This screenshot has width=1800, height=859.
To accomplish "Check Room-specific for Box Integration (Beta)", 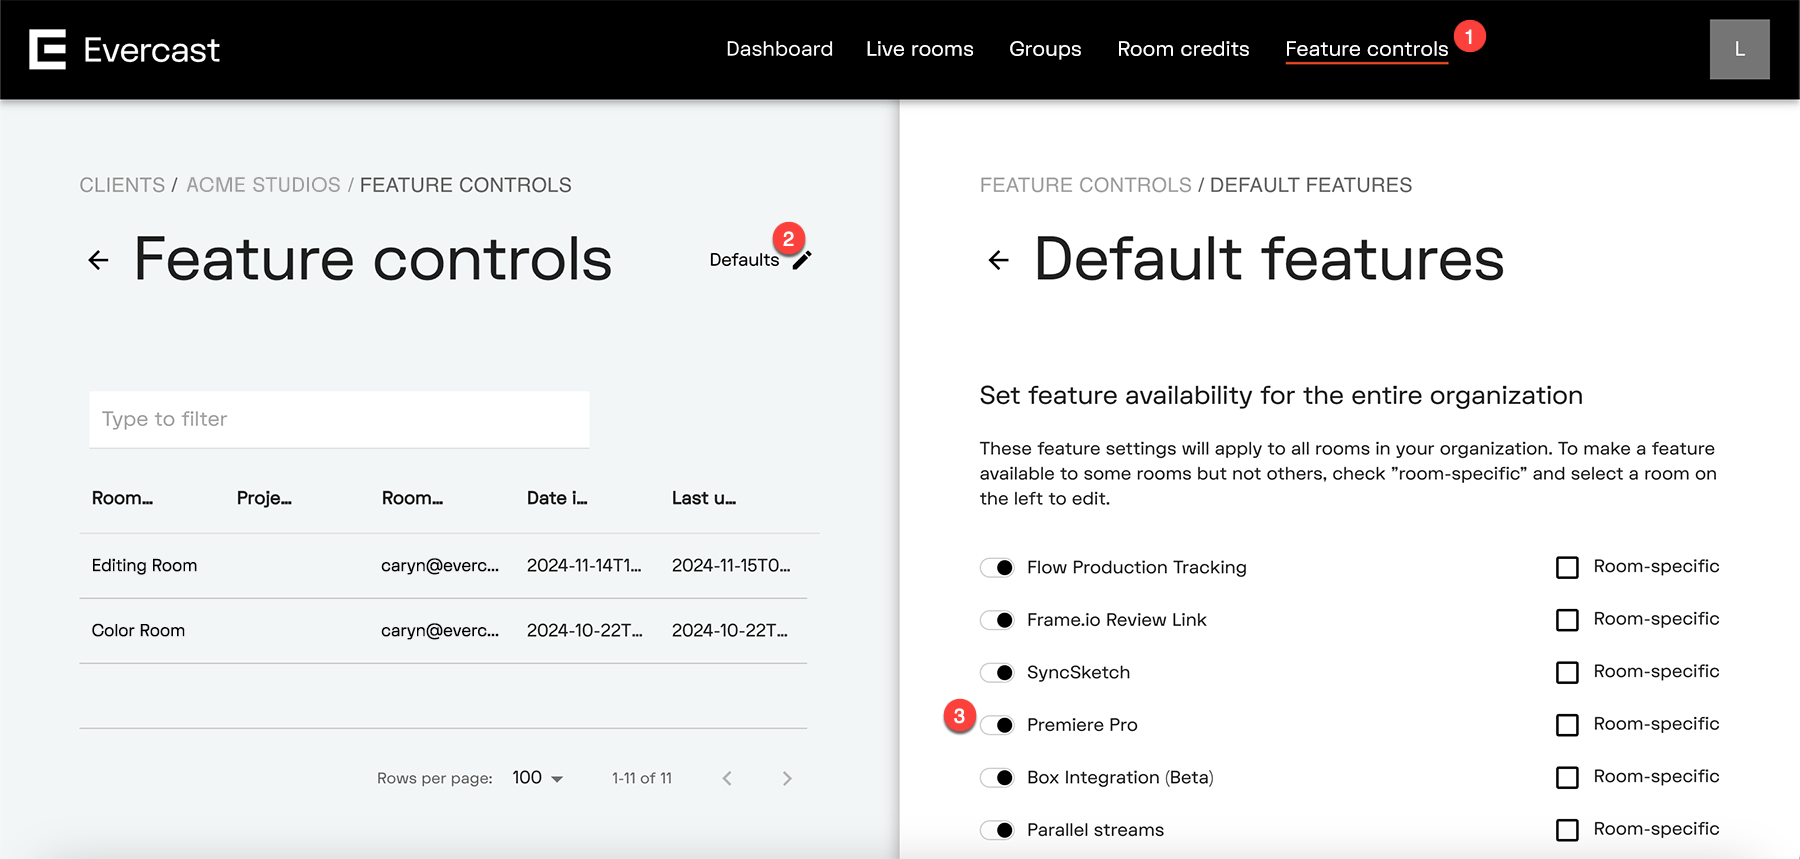I will (x=1567, y=778).
